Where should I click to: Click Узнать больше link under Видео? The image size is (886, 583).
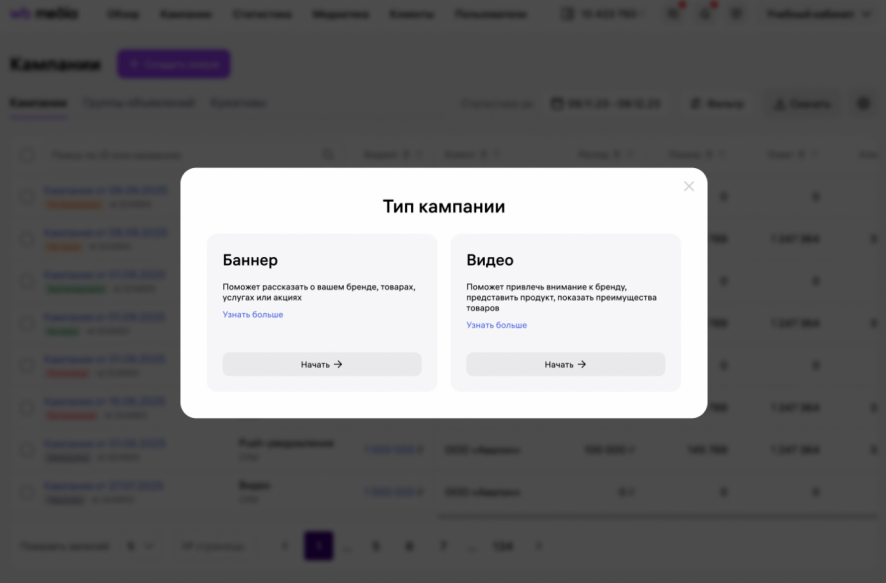click(496, 325)
